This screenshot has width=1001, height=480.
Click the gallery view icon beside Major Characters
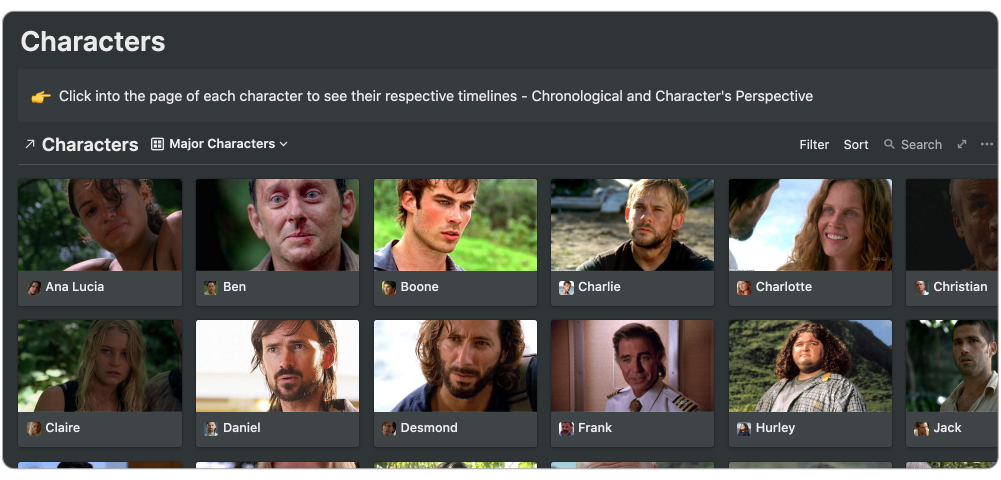(x=157, y=144)
